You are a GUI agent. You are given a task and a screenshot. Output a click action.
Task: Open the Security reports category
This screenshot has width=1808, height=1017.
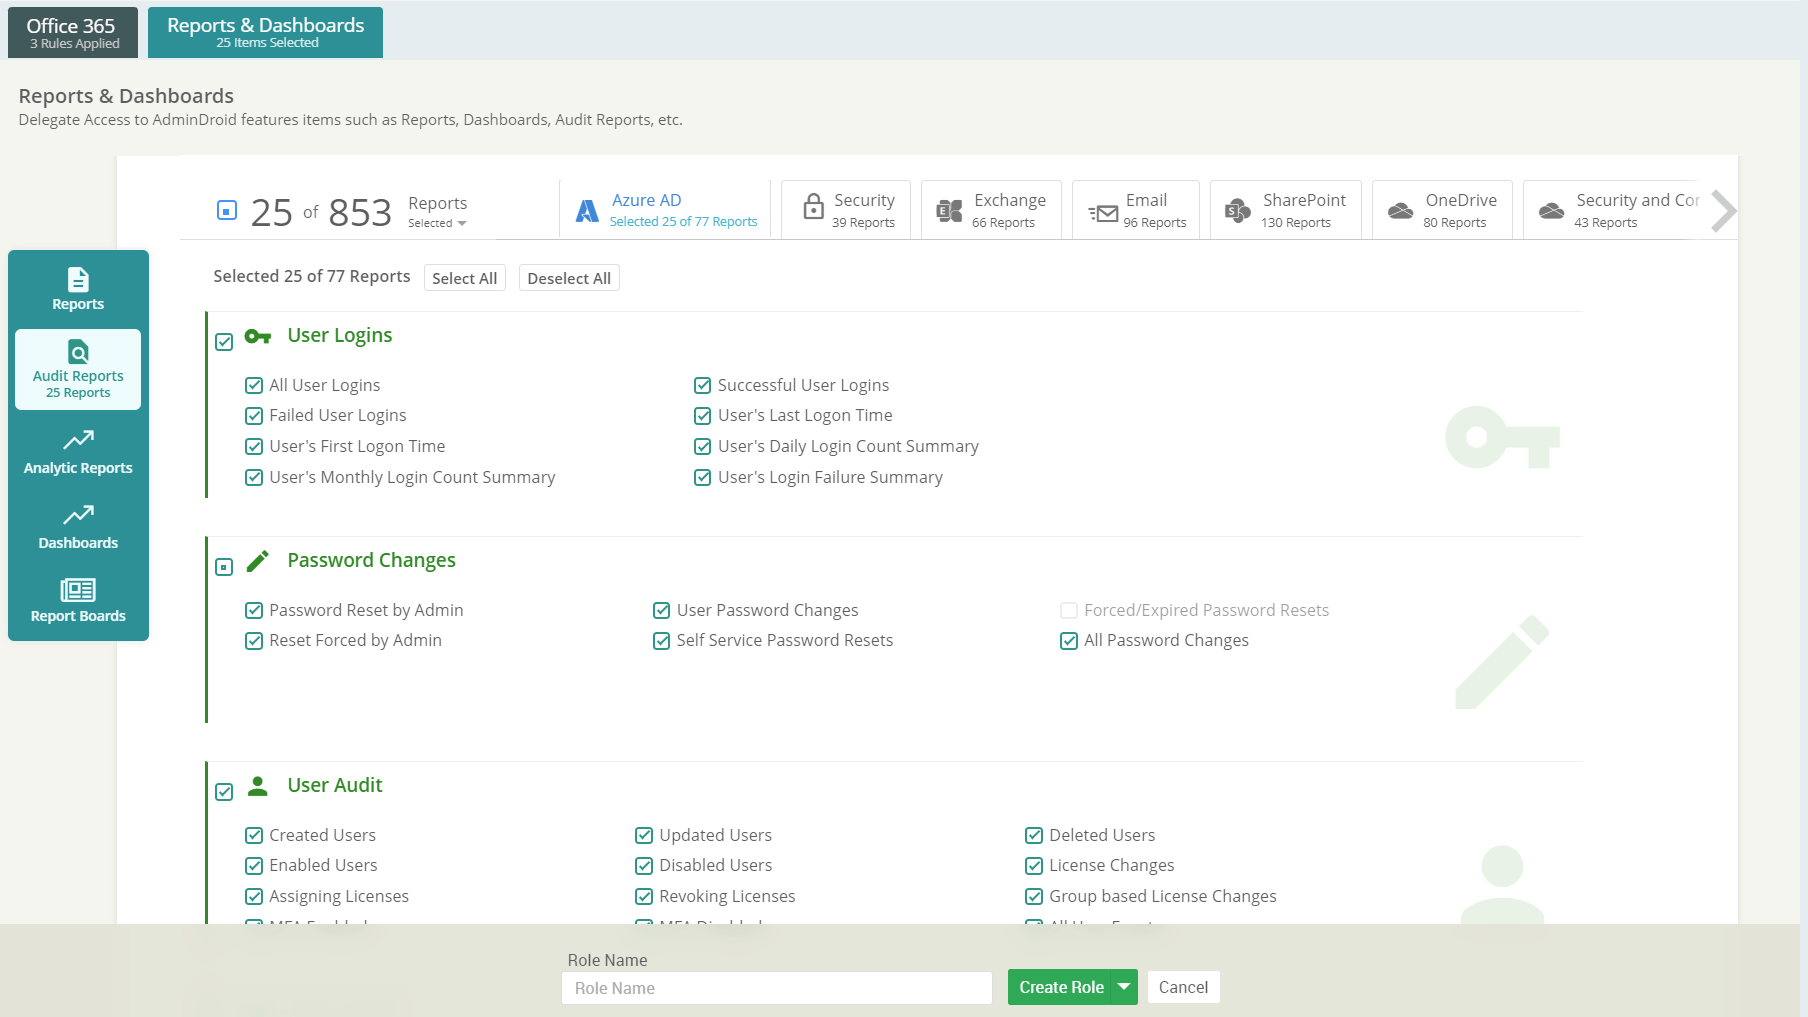pyautogui.click(x=846, y=209)
